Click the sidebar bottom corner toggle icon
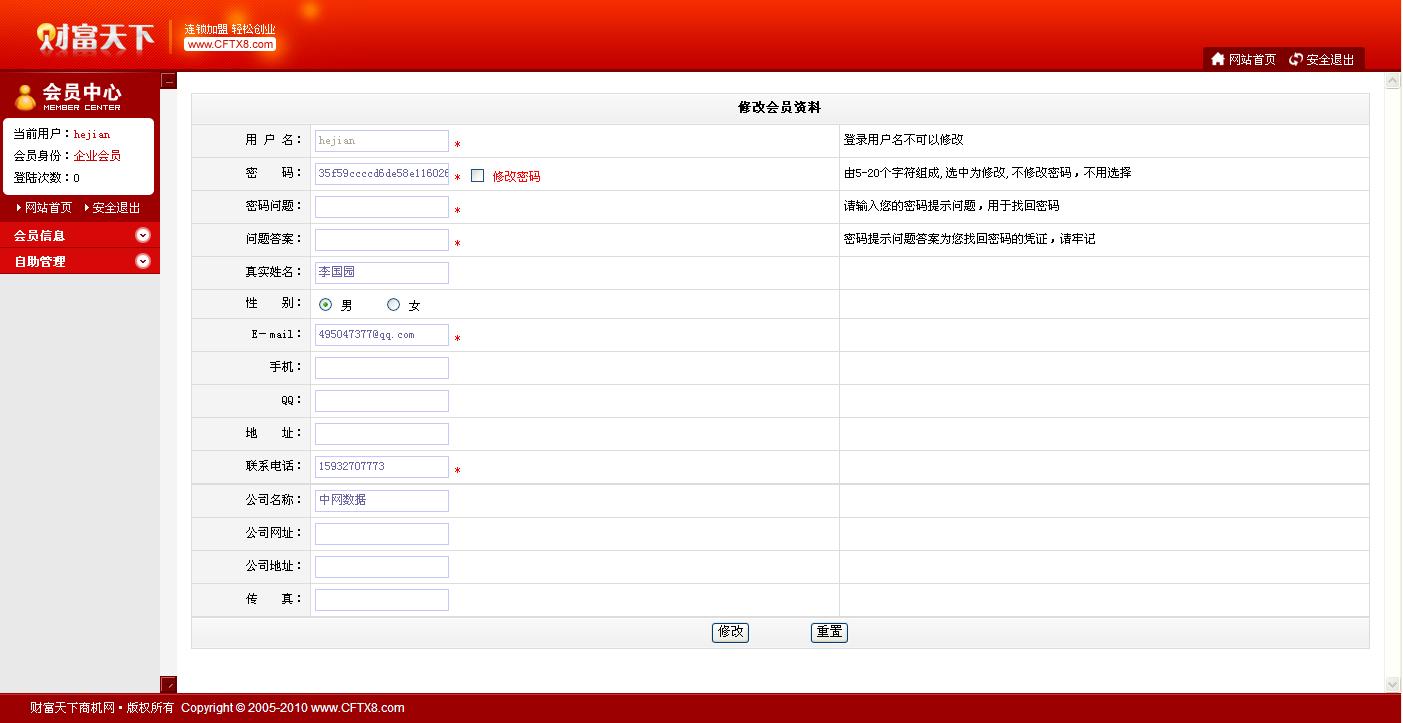 pos(169,684)
